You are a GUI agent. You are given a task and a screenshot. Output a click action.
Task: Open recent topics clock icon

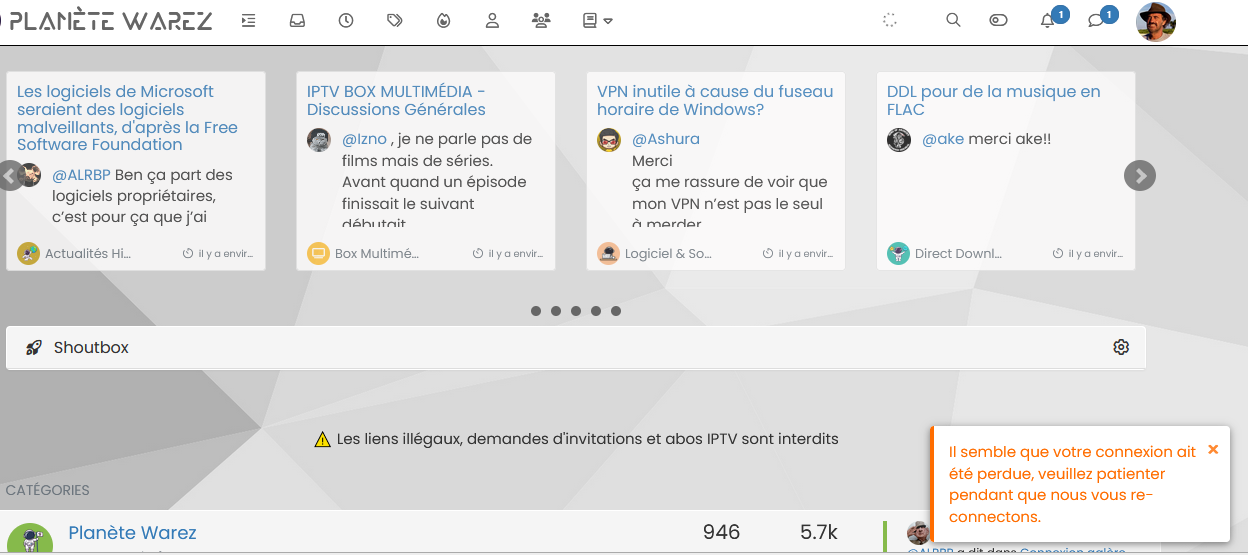point(346,20)
